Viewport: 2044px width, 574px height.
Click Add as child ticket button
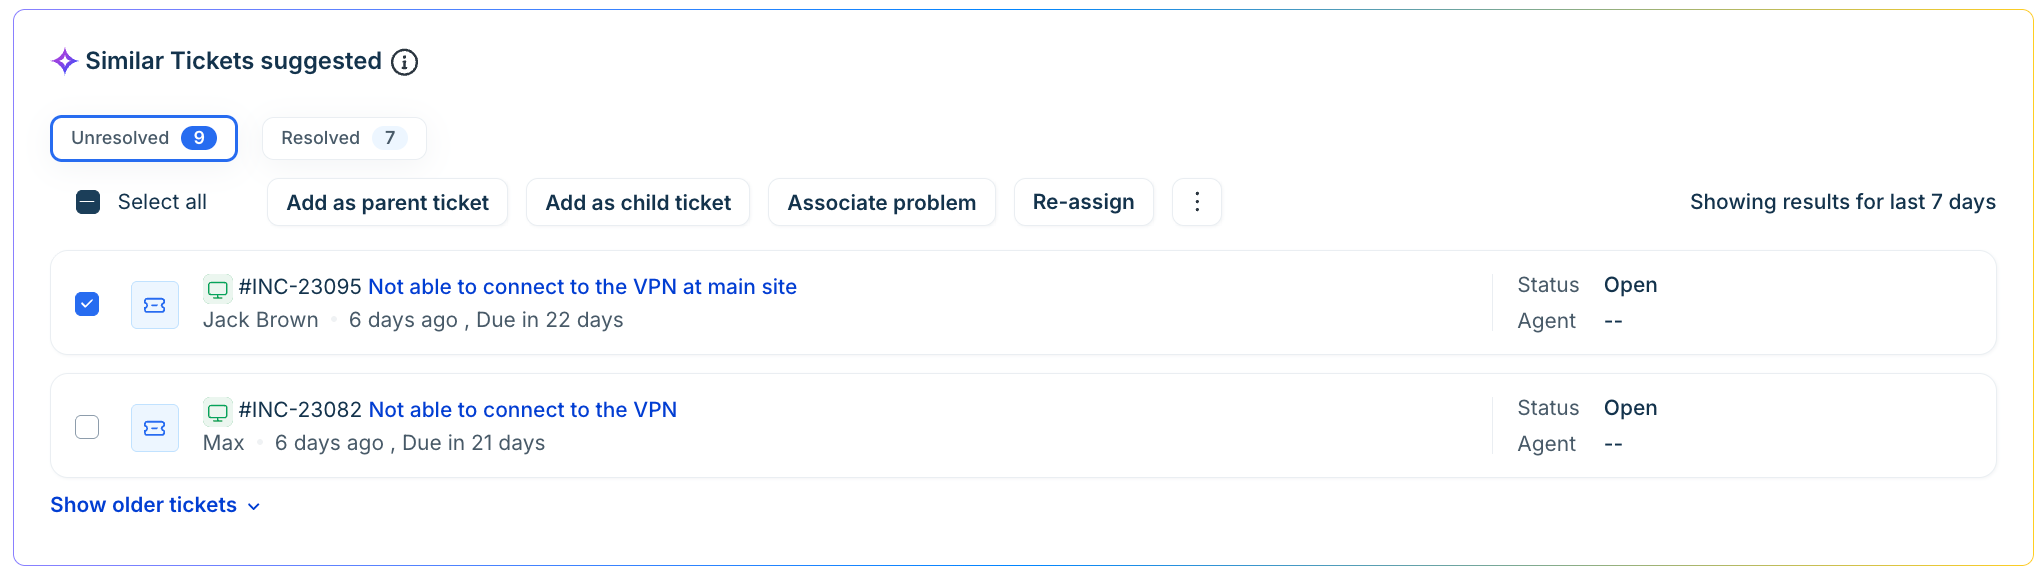coord(638,202)
